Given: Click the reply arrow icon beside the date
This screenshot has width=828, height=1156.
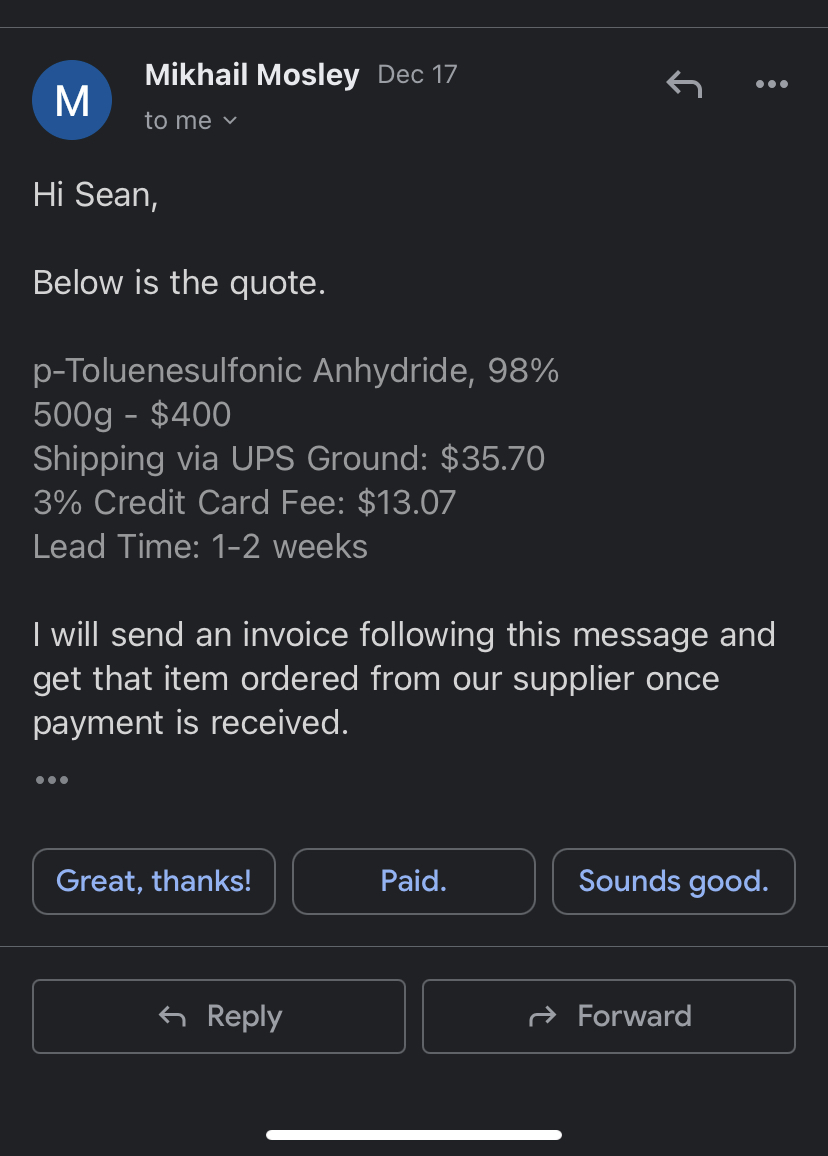Looking at the screenshot, I should coord(684,85).
